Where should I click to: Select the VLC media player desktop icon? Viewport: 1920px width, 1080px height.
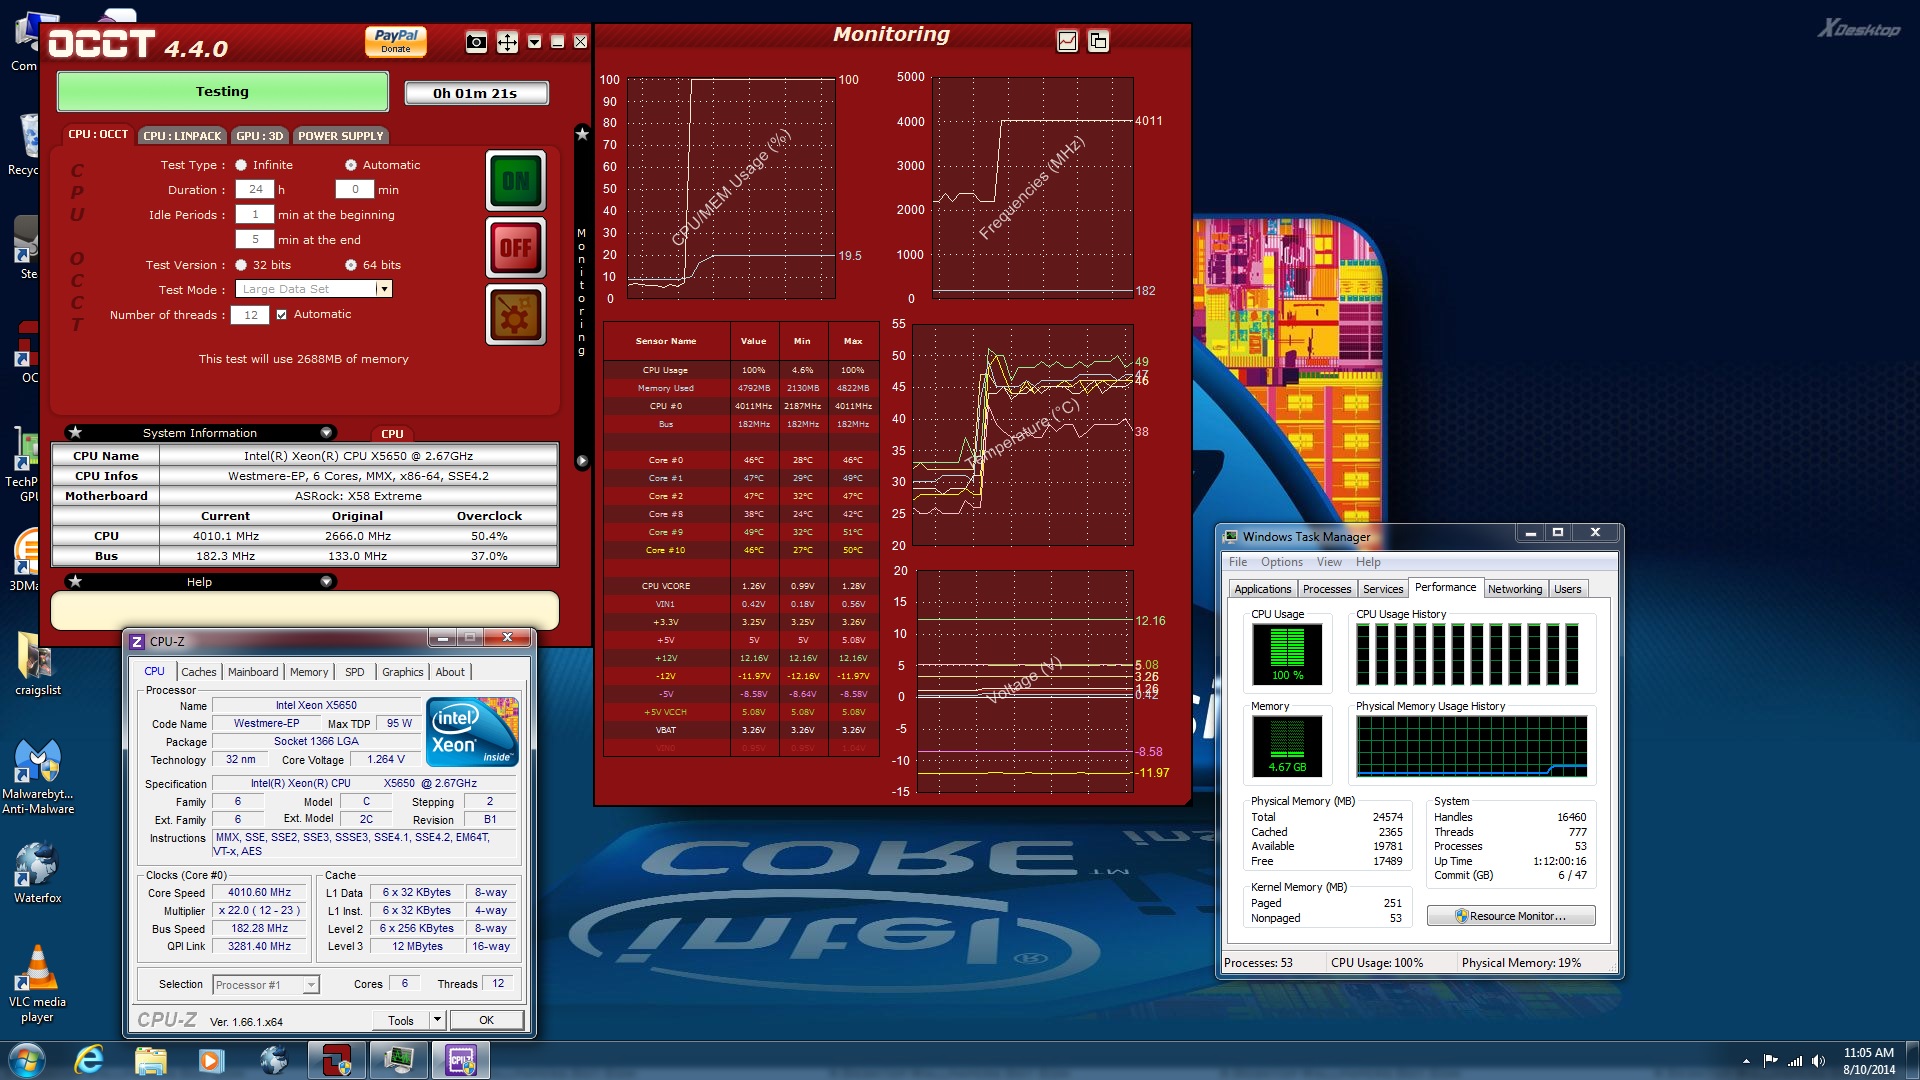(37, 985)
